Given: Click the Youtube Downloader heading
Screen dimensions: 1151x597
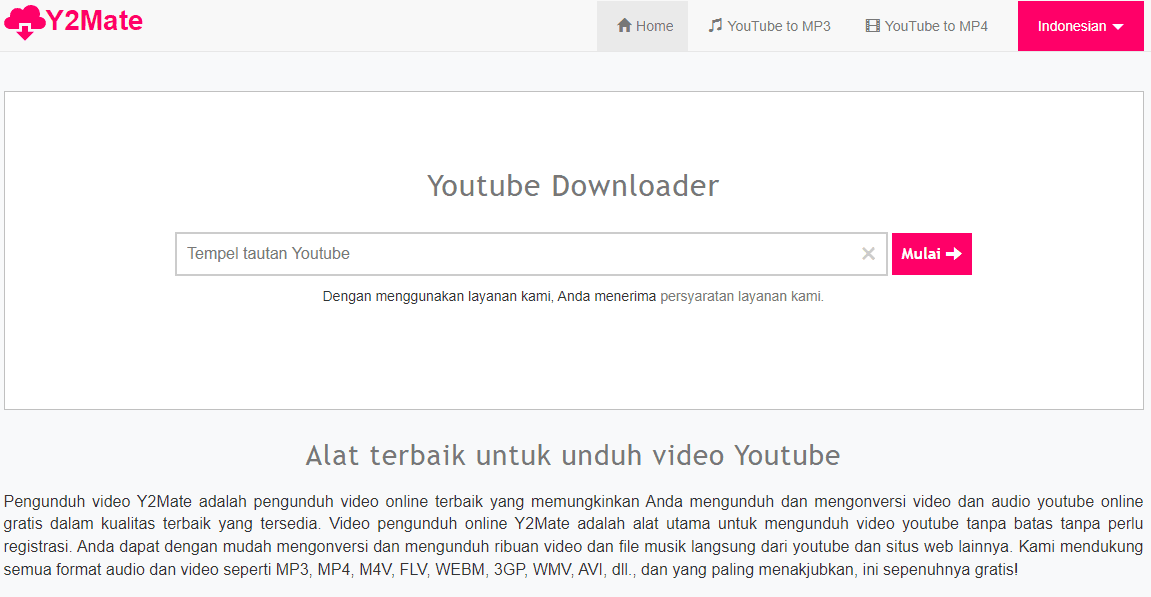Looking at the screenshot, I should 573,186.
